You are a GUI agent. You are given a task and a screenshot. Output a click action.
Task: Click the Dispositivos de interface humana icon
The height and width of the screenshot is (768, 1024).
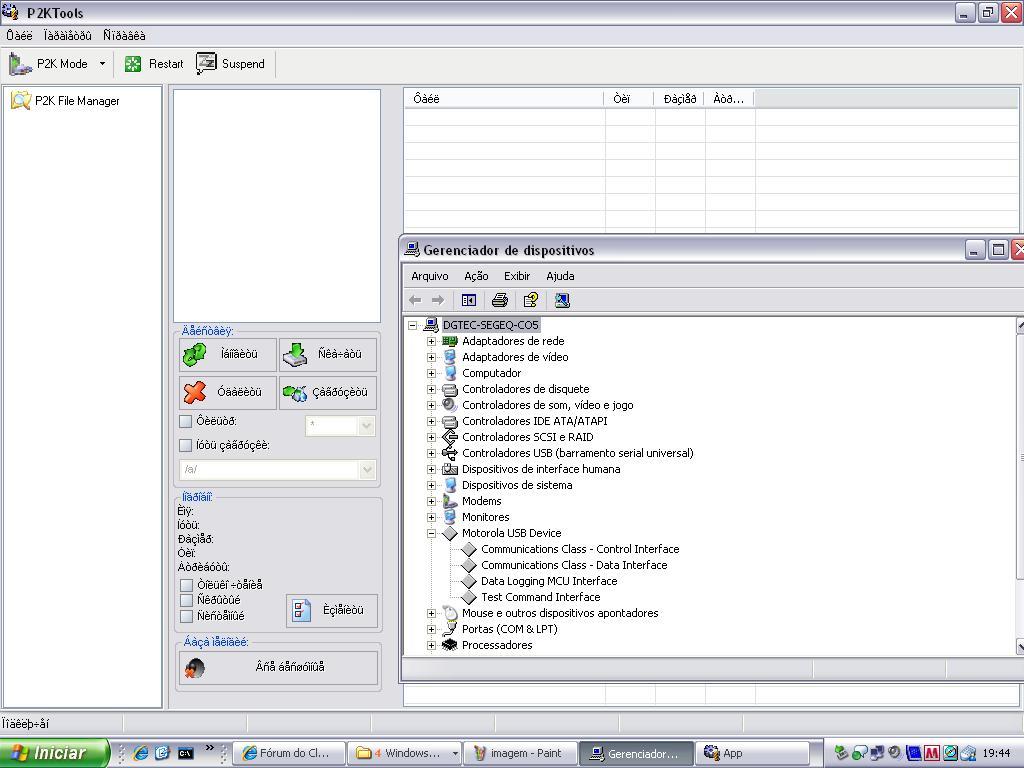(450, 470)
